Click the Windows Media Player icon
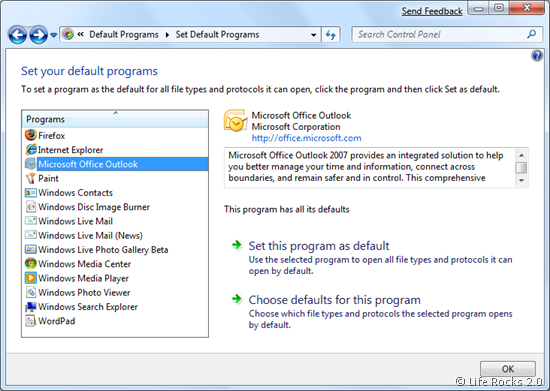The image size is (550, 391). (x=31, y=278)
